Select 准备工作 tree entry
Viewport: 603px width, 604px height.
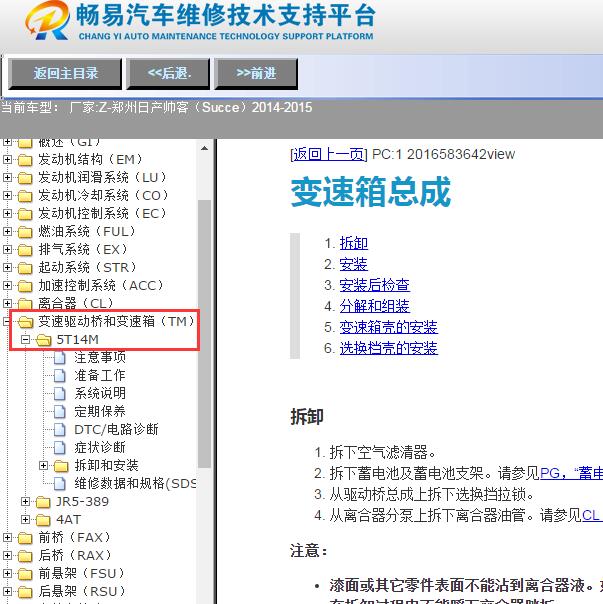[100, 375]
